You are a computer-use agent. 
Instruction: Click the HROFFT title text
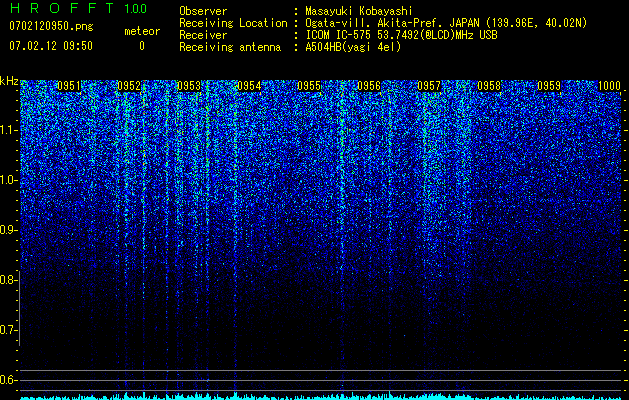(x=63, y=8)
